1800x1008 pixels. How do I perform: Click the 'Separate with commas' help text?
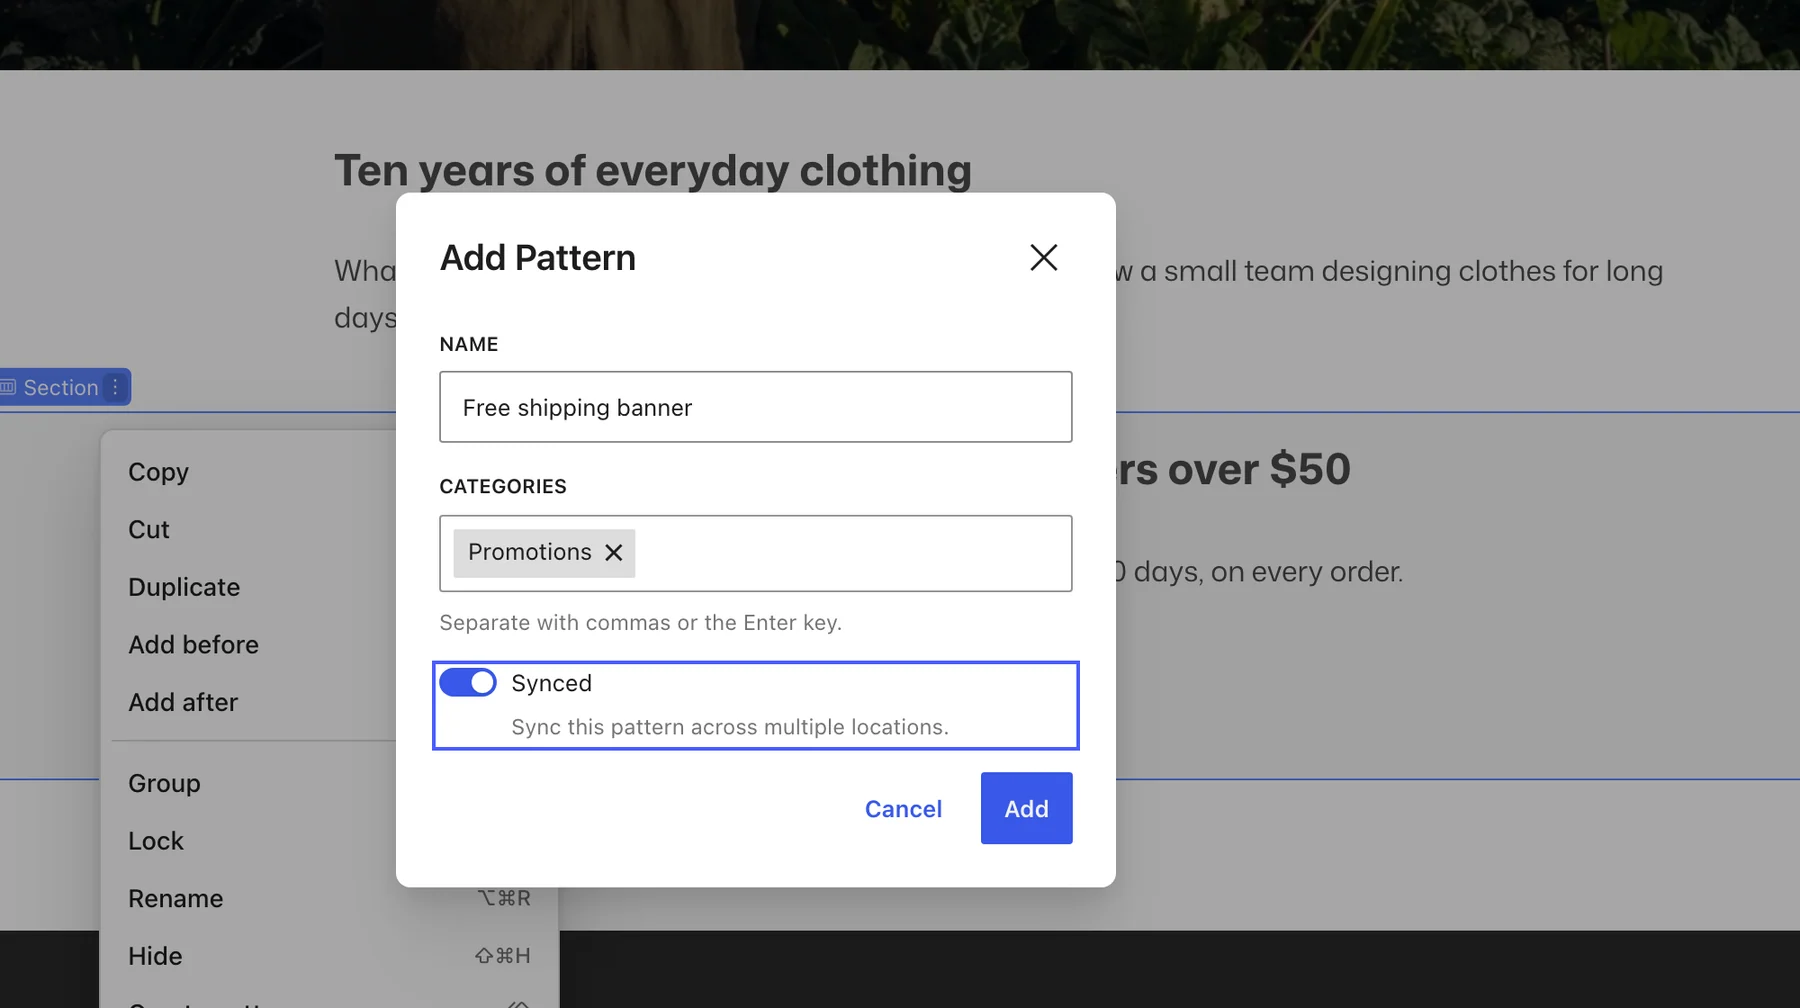(x=640, y=623)
